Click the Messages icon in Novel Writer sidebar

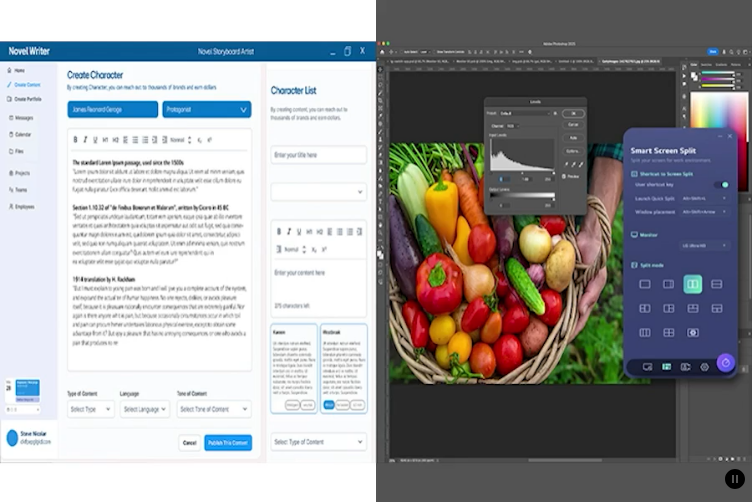tap(23, 117)
